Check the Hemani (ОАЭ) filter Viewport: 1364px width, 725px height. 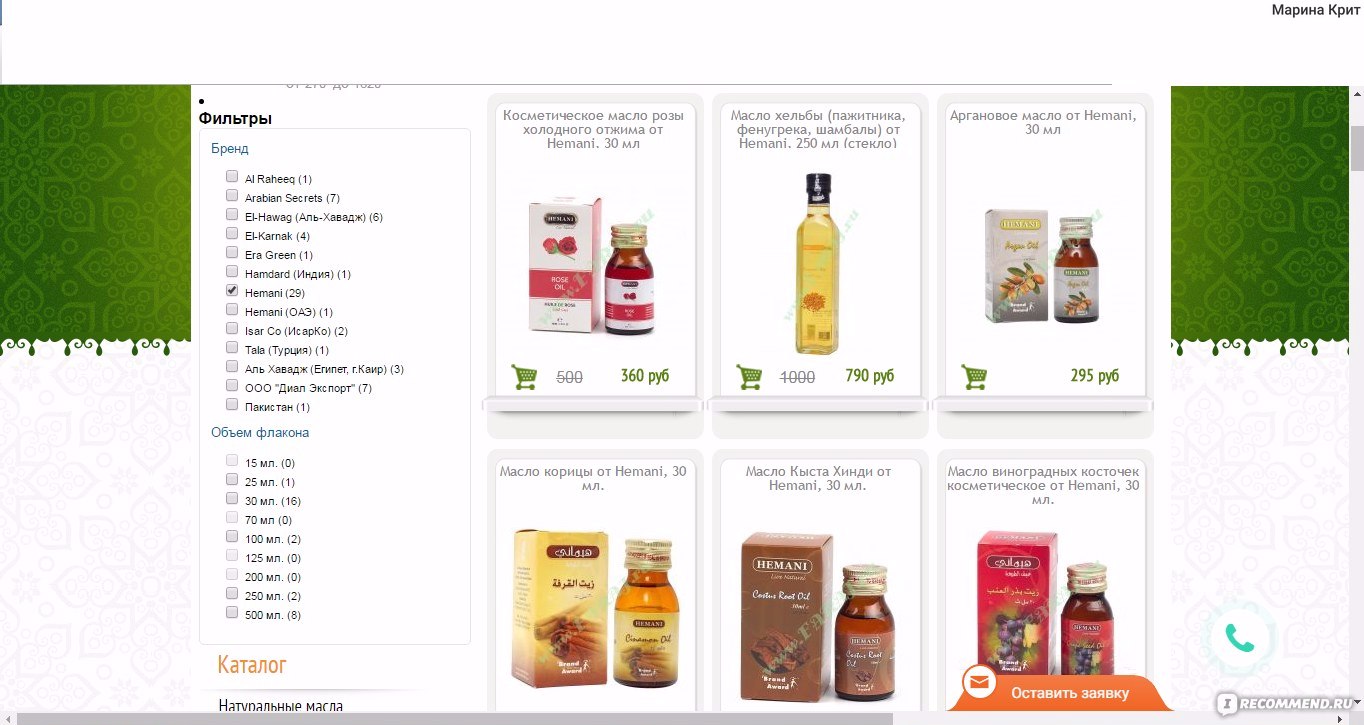tap(232, 311)
